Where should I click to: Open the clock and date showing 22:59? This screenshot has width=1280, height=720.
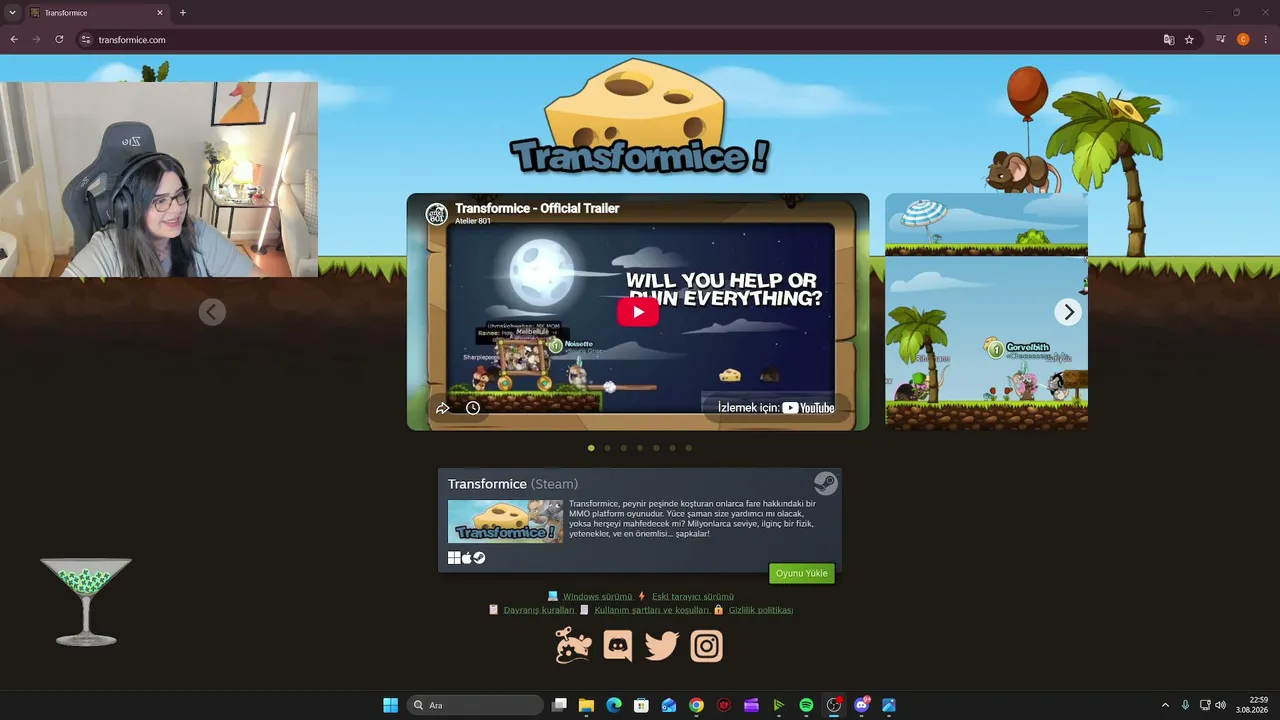pyautogui.click(x=1252, y=705)
